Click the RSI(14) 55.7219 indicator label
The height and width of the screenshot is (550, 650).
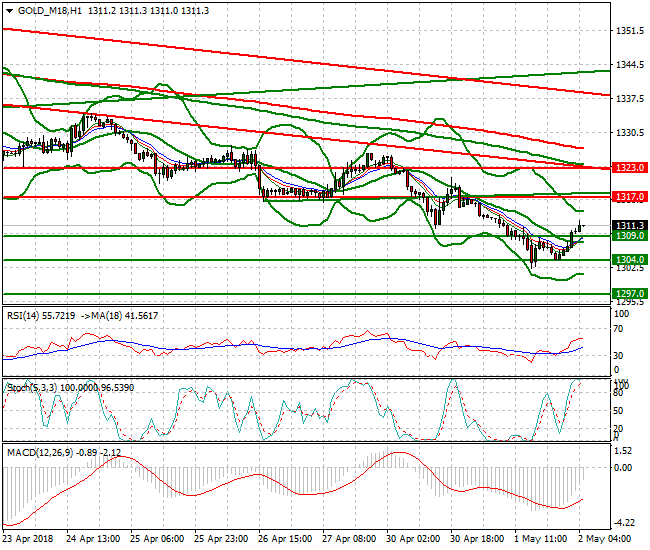[41, 316]
